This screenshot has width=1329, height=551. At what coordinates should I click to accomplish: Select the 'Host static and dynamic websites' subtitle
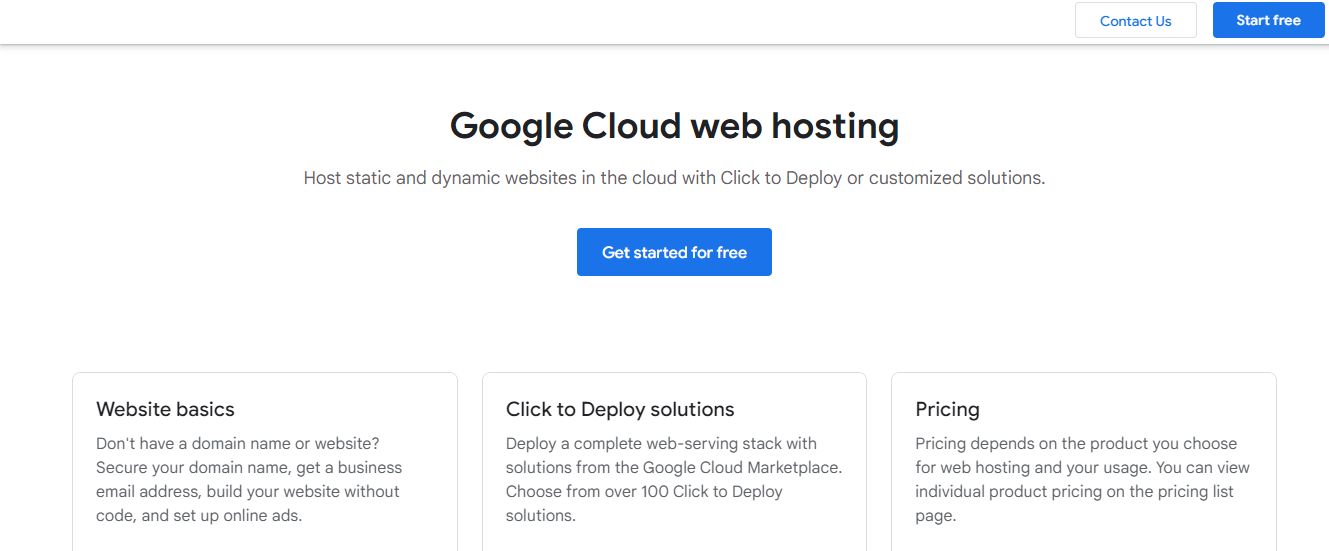674,178
